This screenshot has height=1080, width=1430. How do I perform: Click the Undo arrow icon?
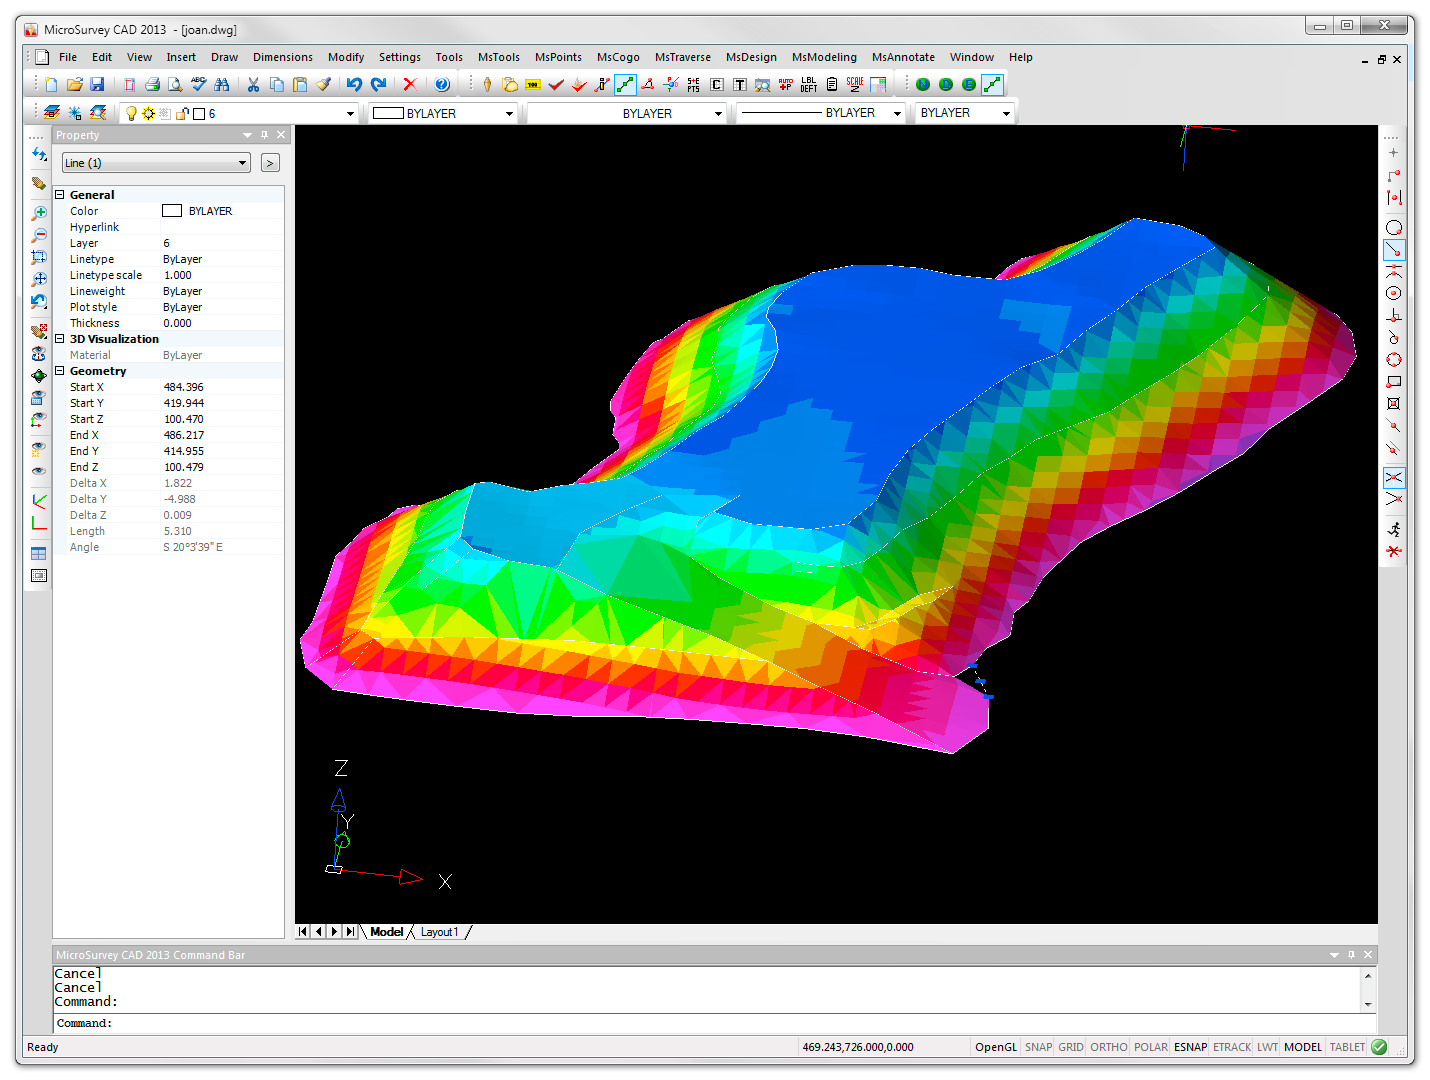tap(354, 85)
